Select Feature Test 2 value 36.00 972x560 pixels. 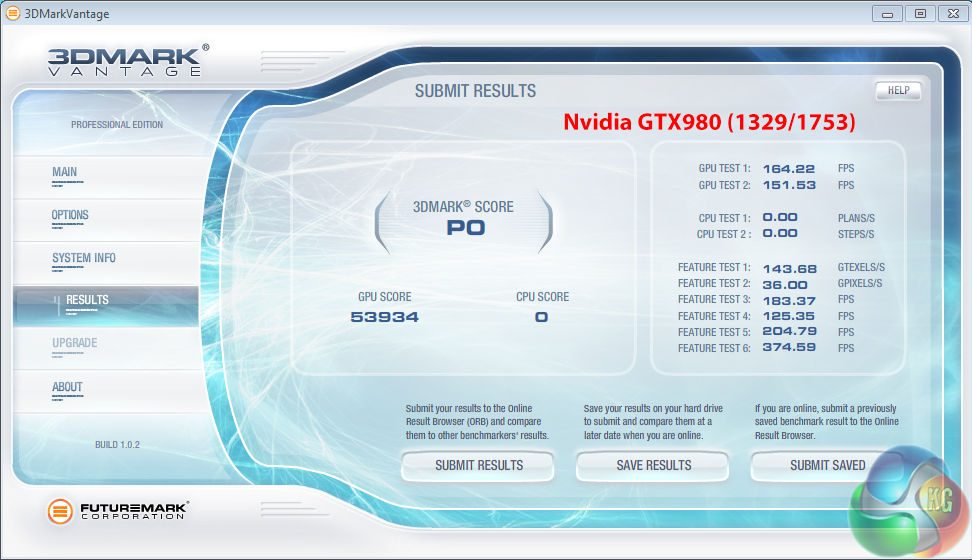[785, 285]
